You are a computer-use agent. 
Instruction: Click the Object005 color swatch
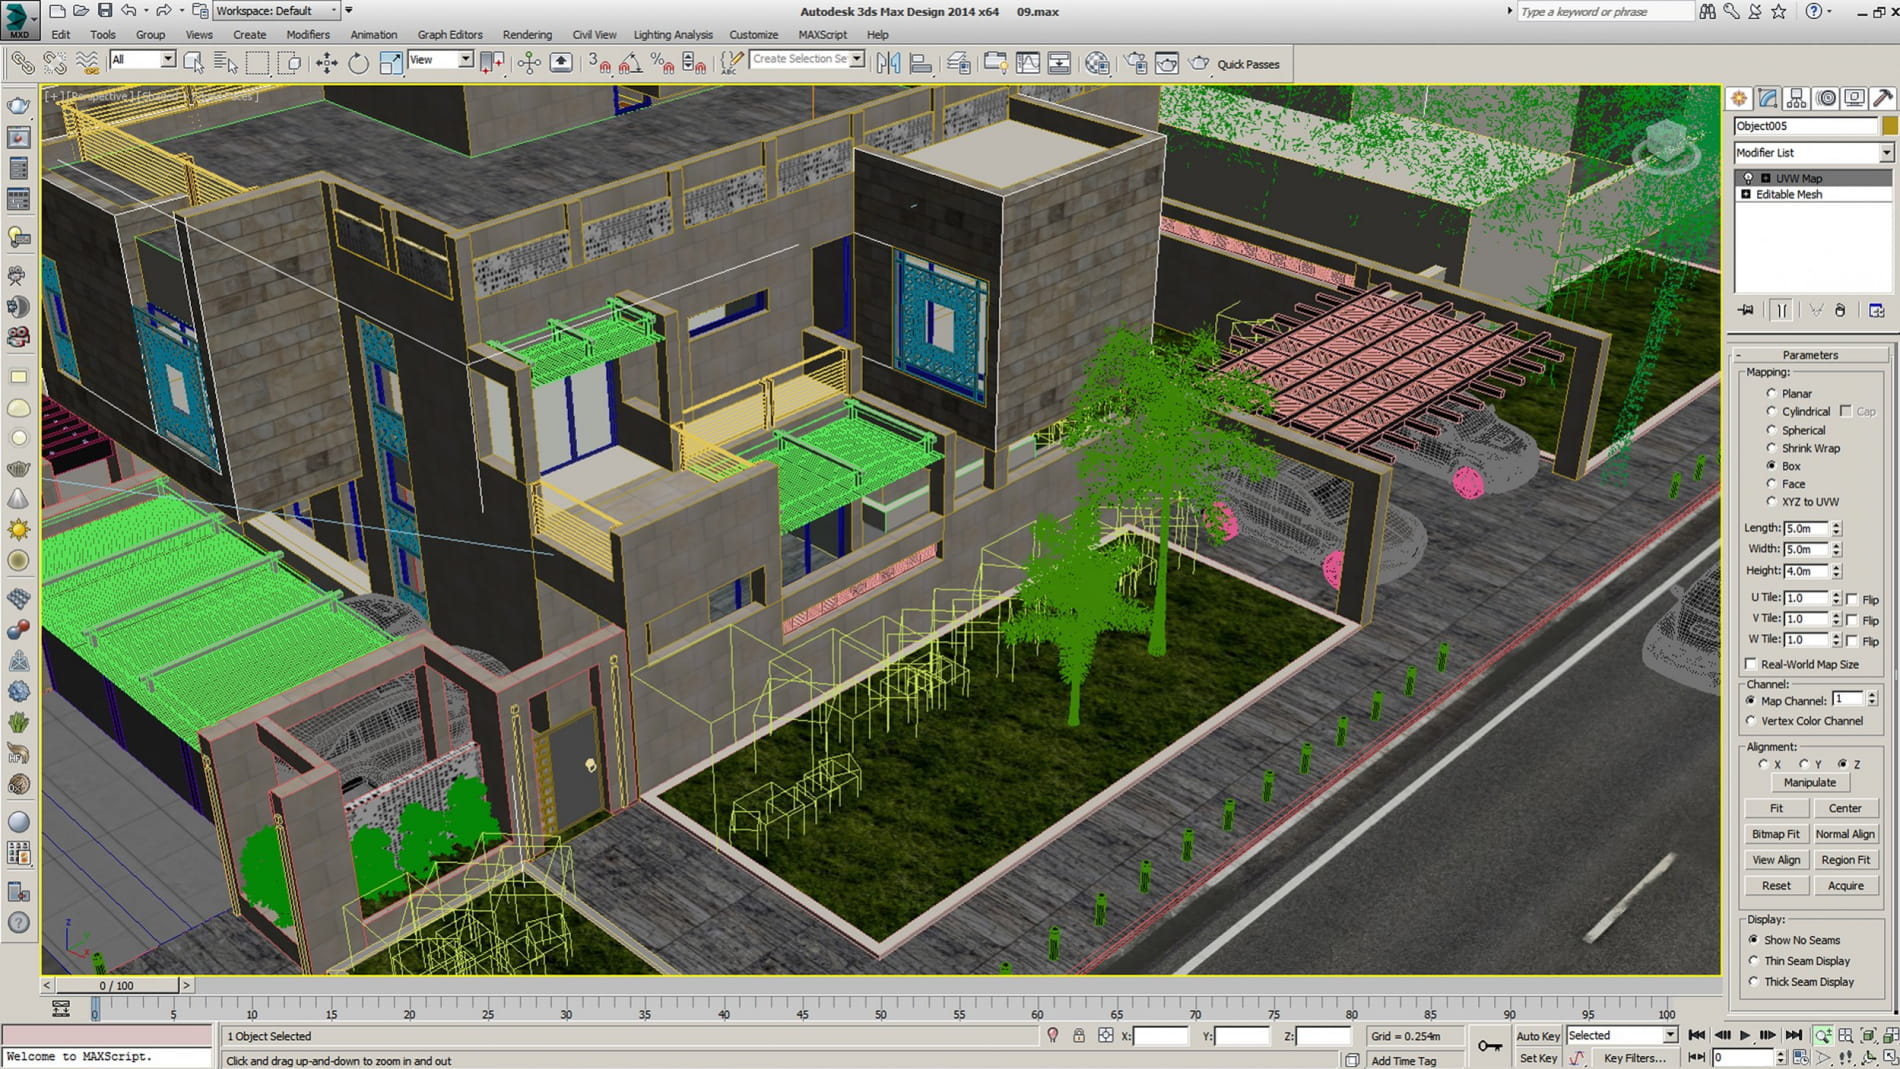point(1889,126)
